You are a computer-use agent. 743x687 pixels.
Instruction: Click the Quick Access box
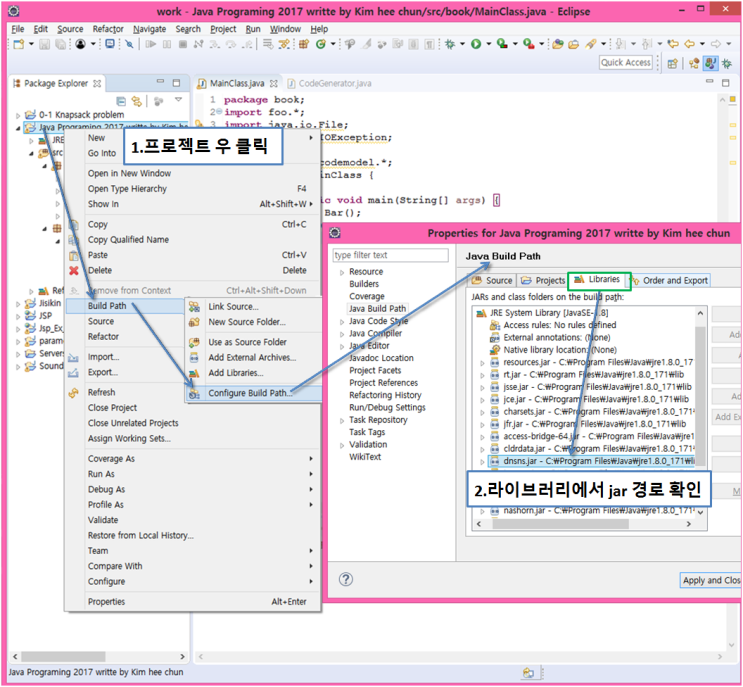626,62
